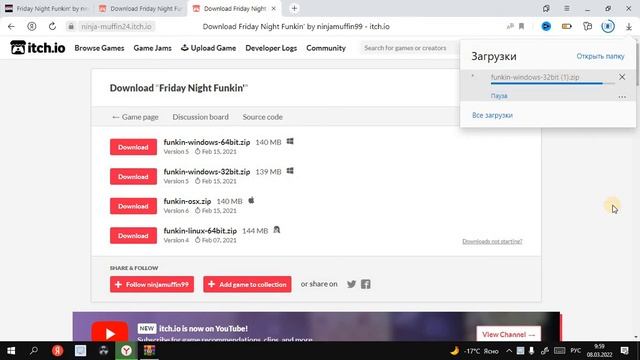Go to the itch.io home logo
Image resolution: width=640 pixels, height=360 pixels.
click(38, 48)
